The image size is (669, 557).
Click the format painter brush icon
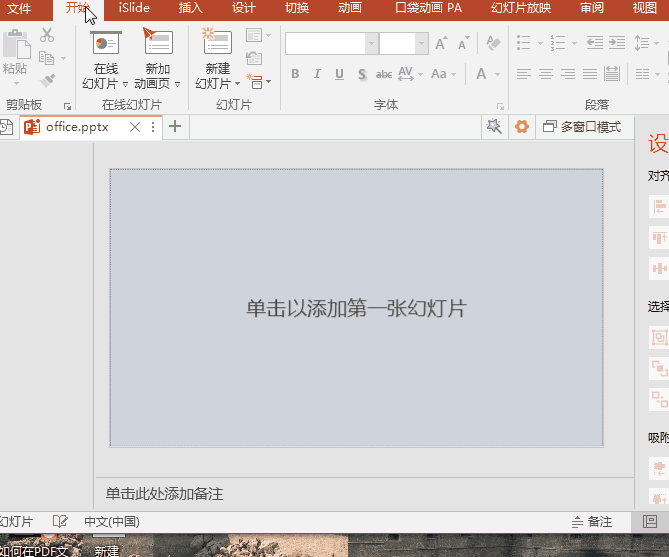(47, 80)
